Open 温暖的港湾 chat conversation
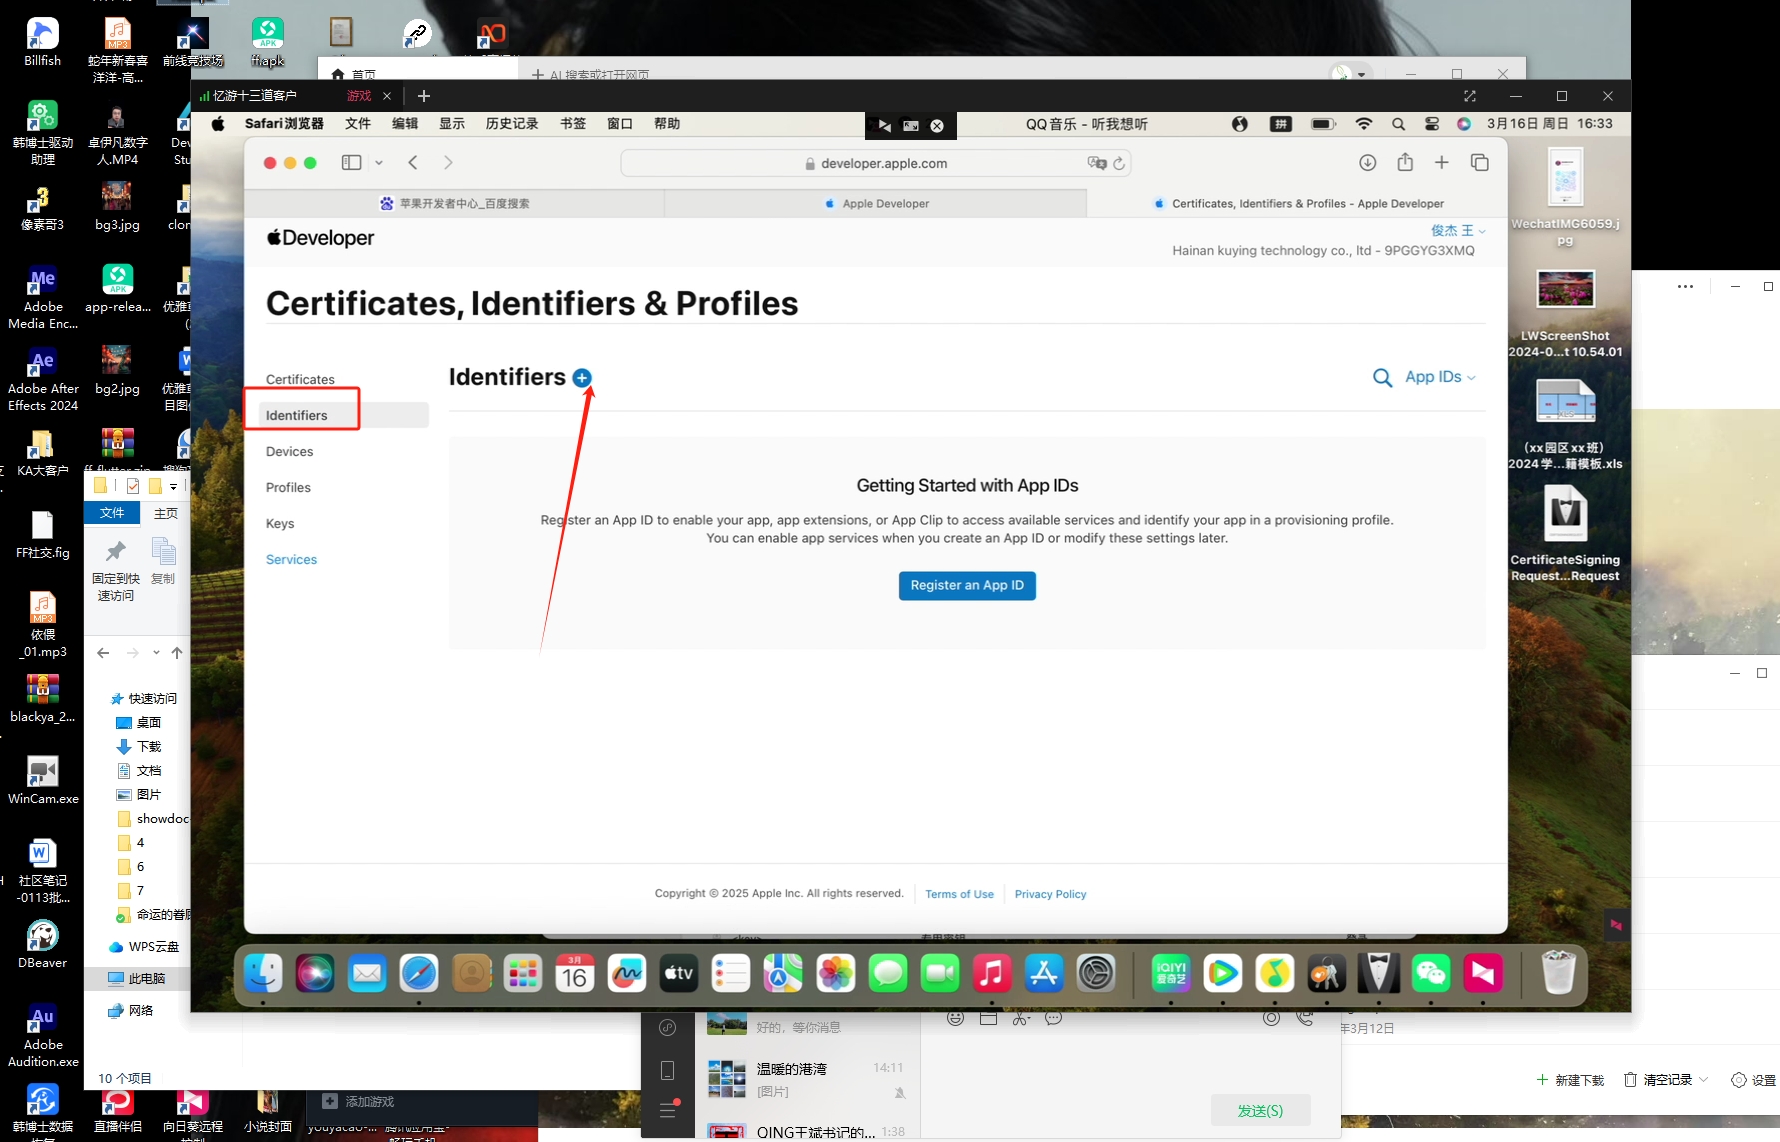The width and height of the screenshot is (1780, 1142). 807,1080
